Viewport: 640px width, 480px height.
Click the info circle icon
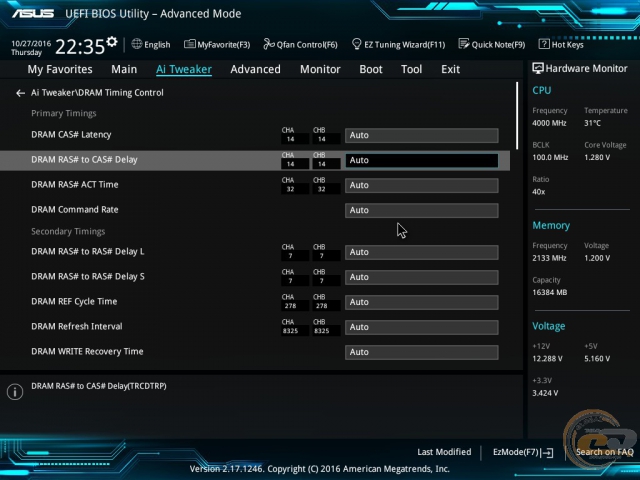tap(15, 392)
